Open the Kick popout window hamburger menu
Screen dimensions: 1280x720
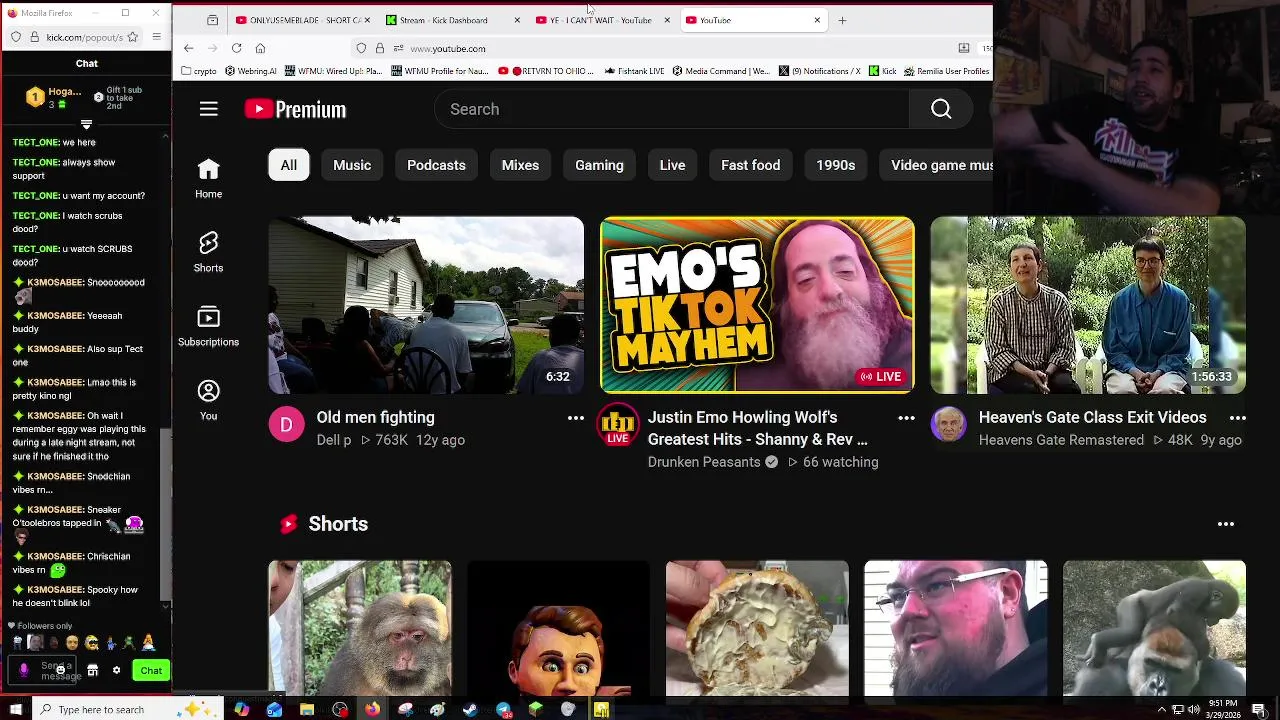[x=156, y=37]
